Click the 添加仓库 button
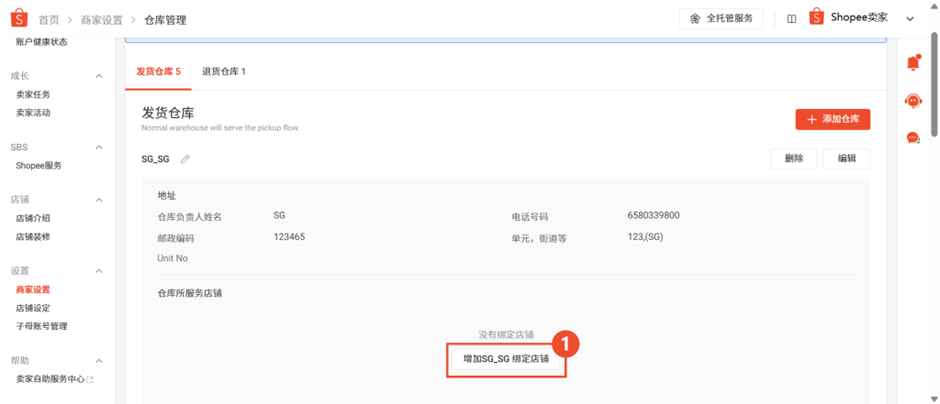 coord(833,119)
